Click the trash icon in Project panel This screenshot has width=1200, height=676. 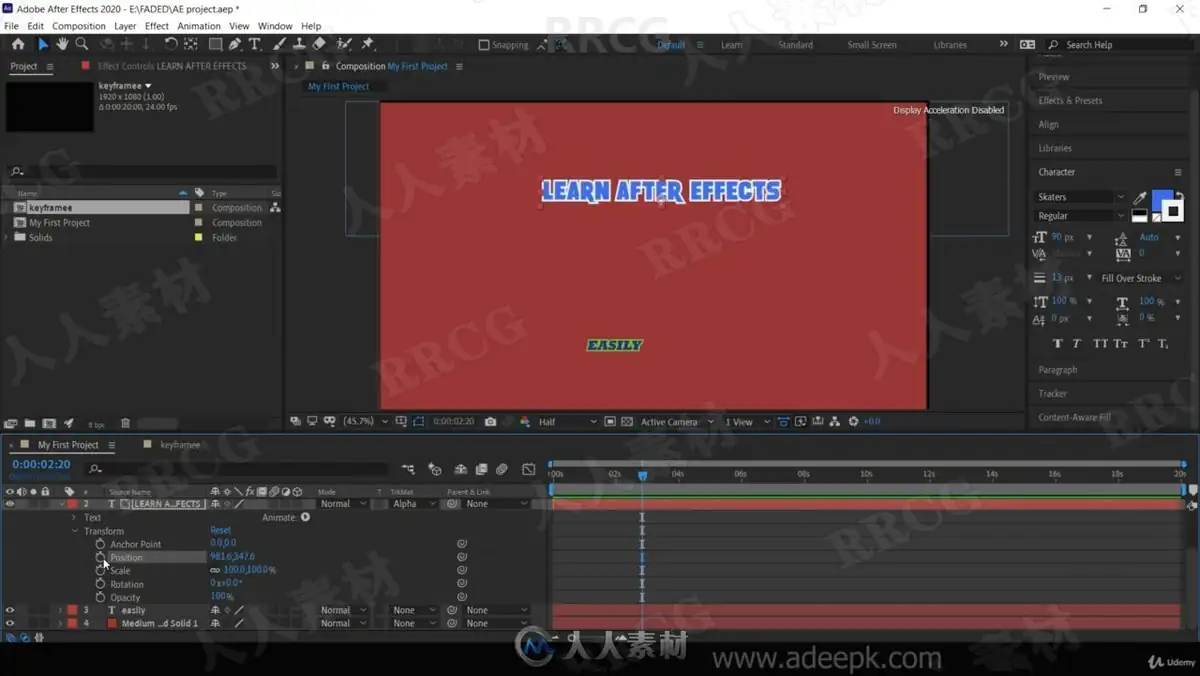click(125, 424)
